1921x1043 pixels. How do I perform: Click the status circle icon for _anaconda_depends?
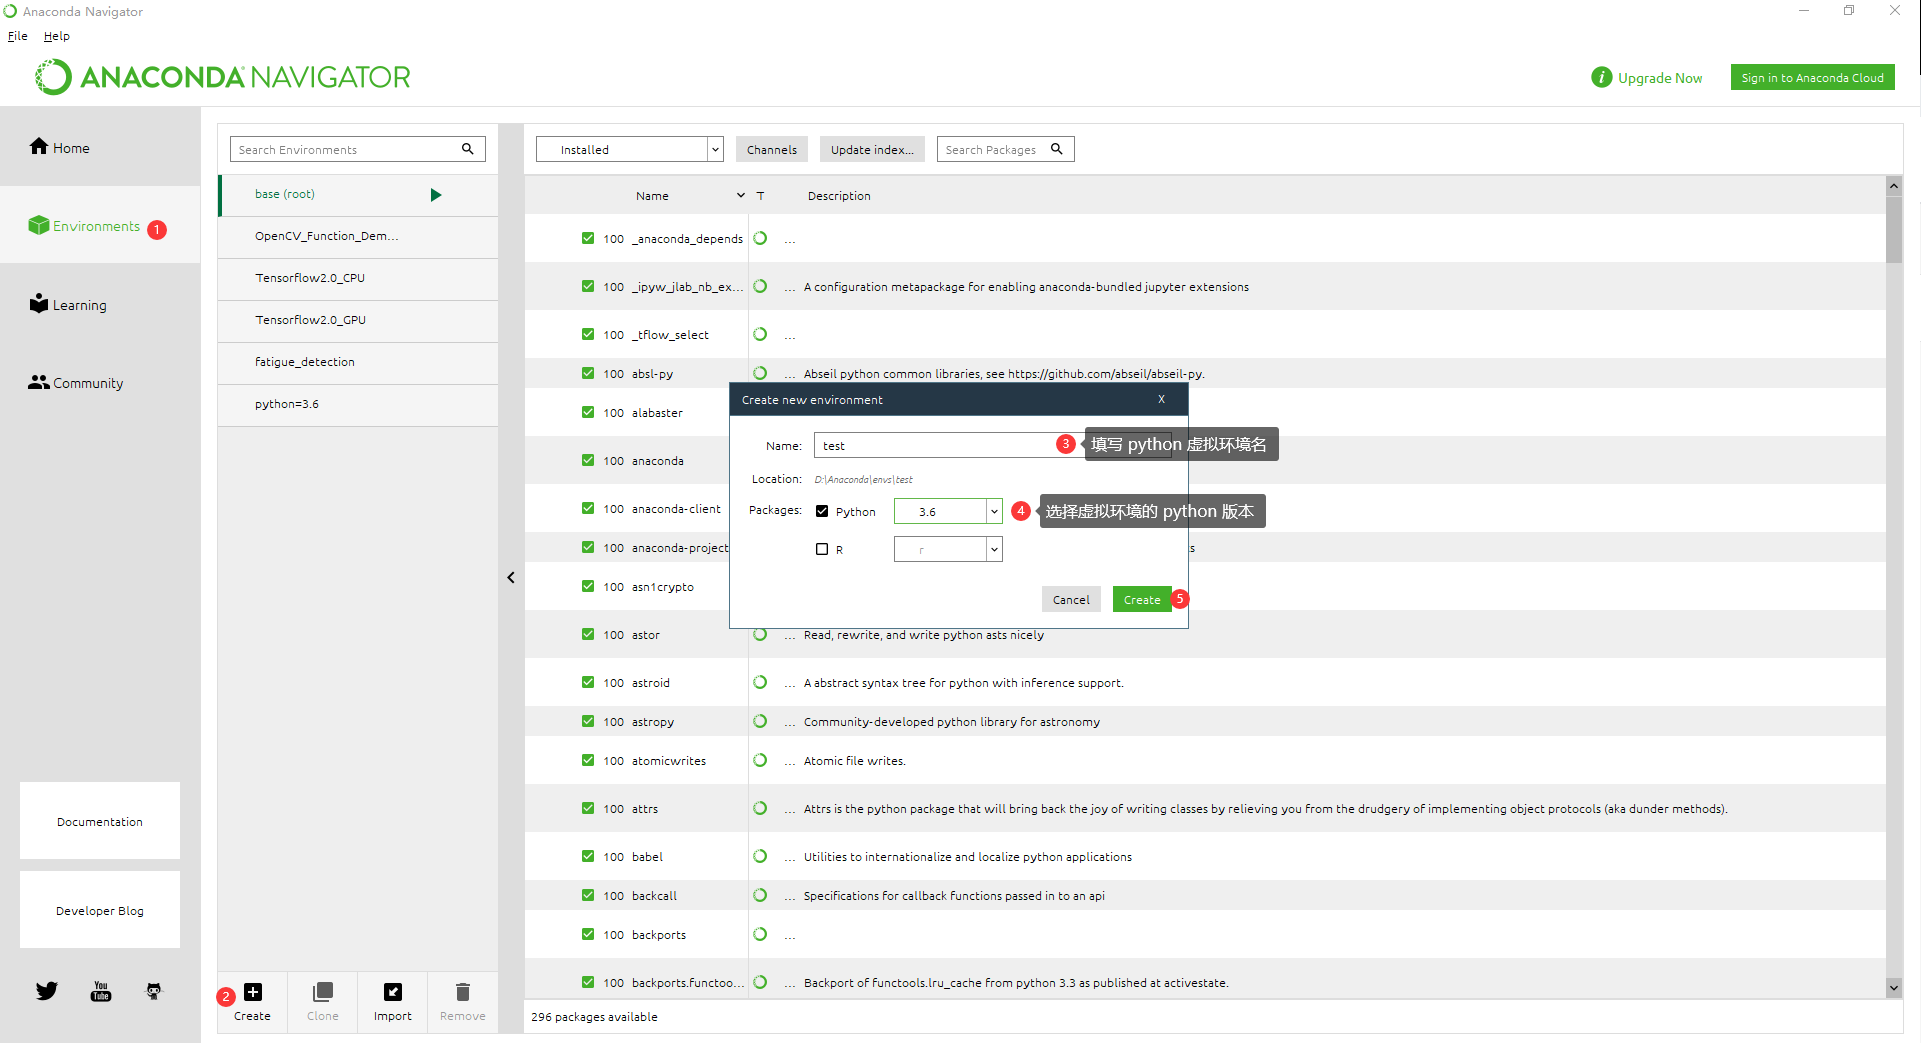click(x=760, y=238)
